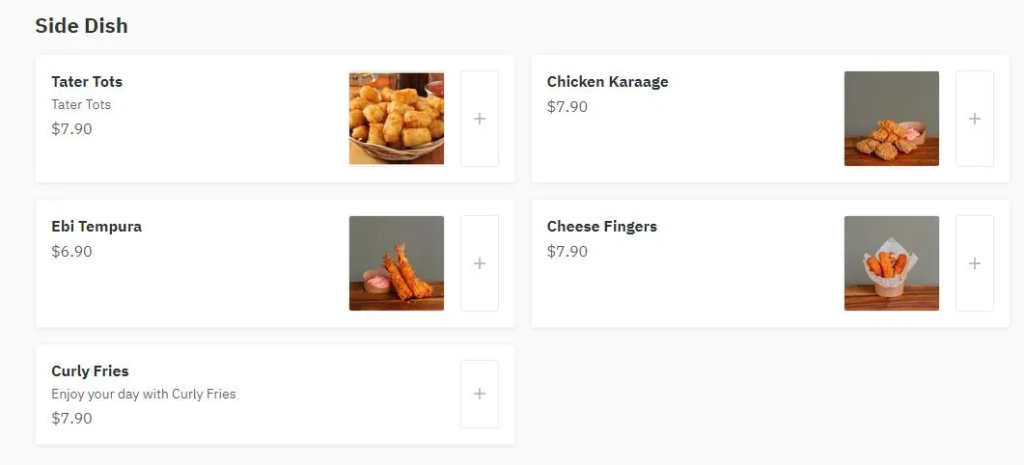Select the Curly Fries title
Screen dimensions: 1024x465
(x=90, y=372)
